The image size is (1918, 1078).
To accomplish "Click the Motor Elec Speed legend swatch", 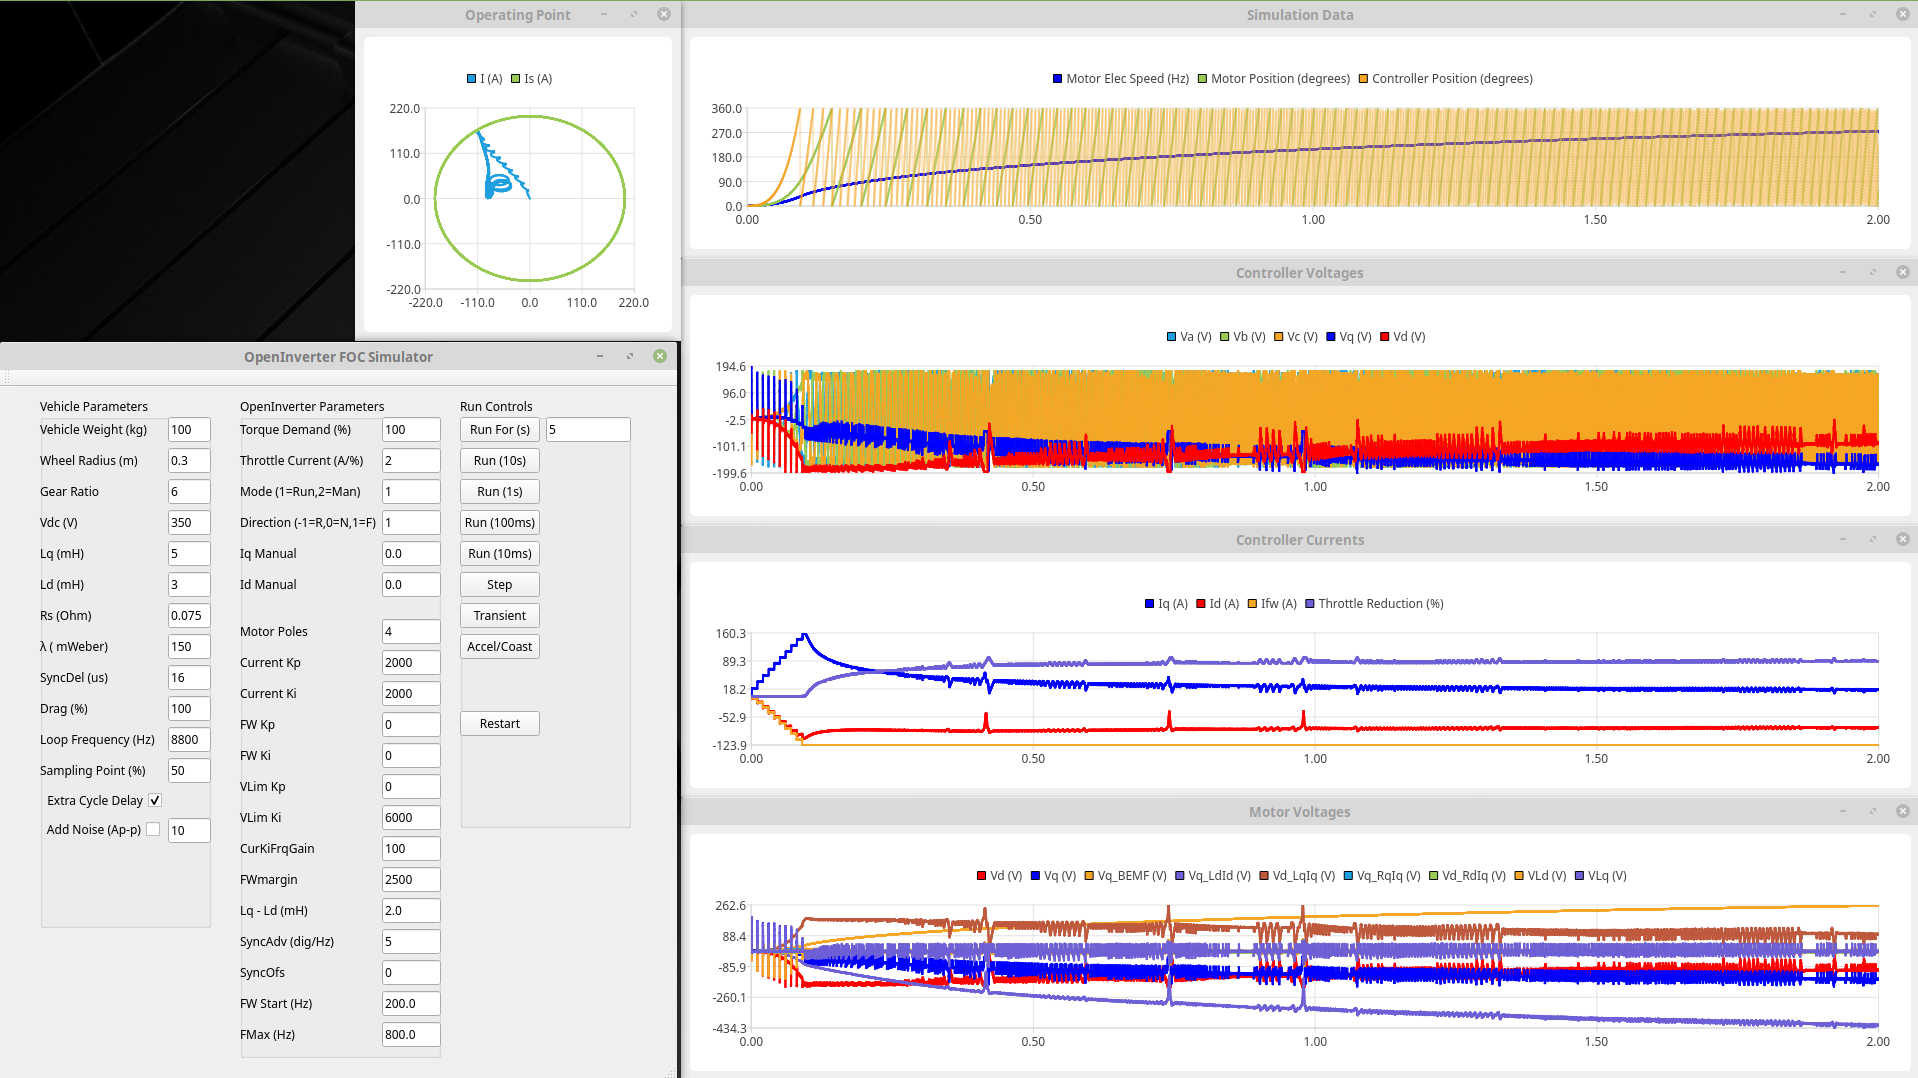I will 1057,79.
